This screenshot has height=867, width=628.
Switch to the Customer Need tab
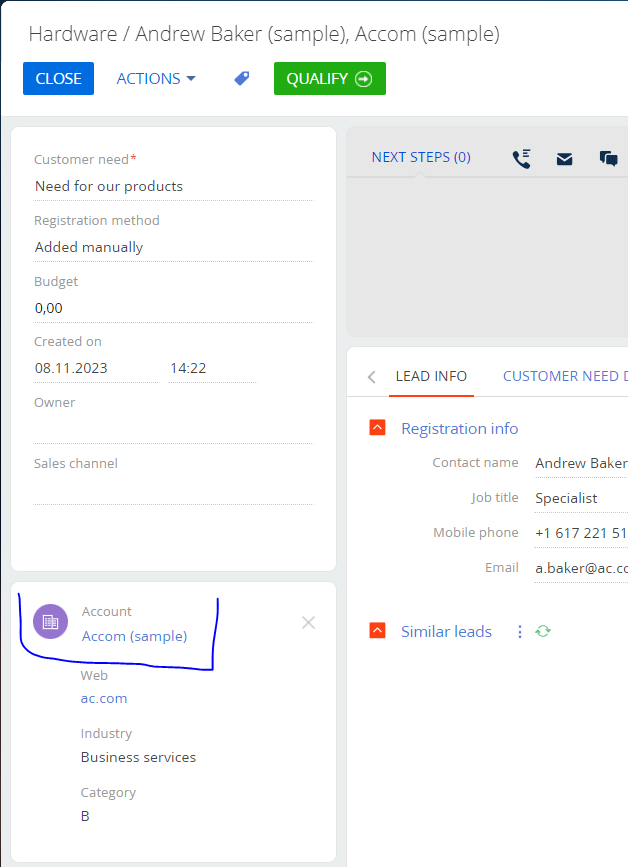pos(565,376)
